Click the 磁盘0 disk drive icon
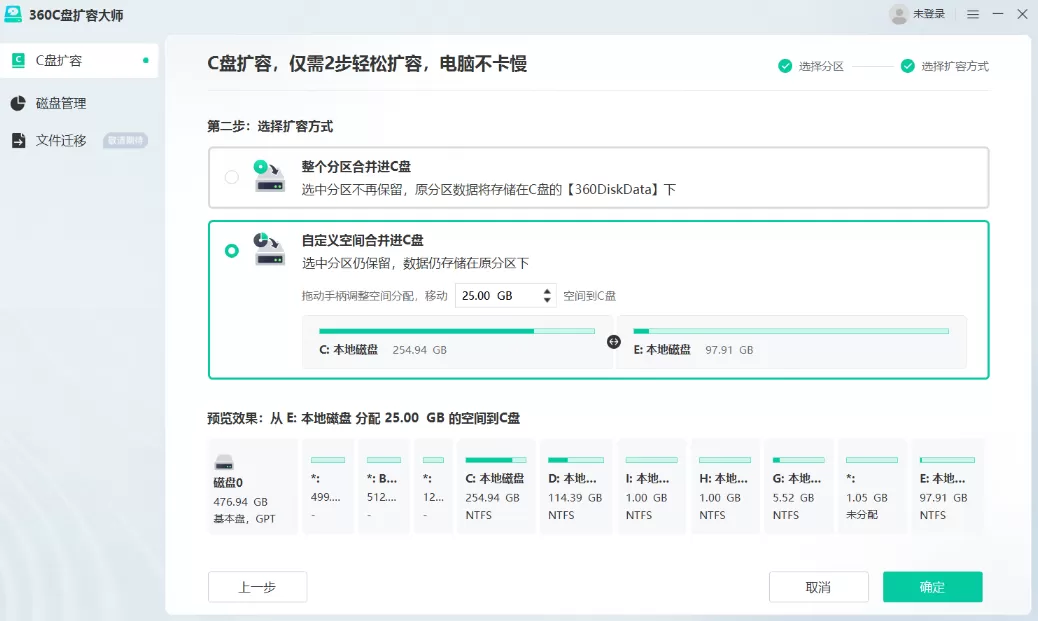Screen dimensions: 1038x621 point(224,461)
